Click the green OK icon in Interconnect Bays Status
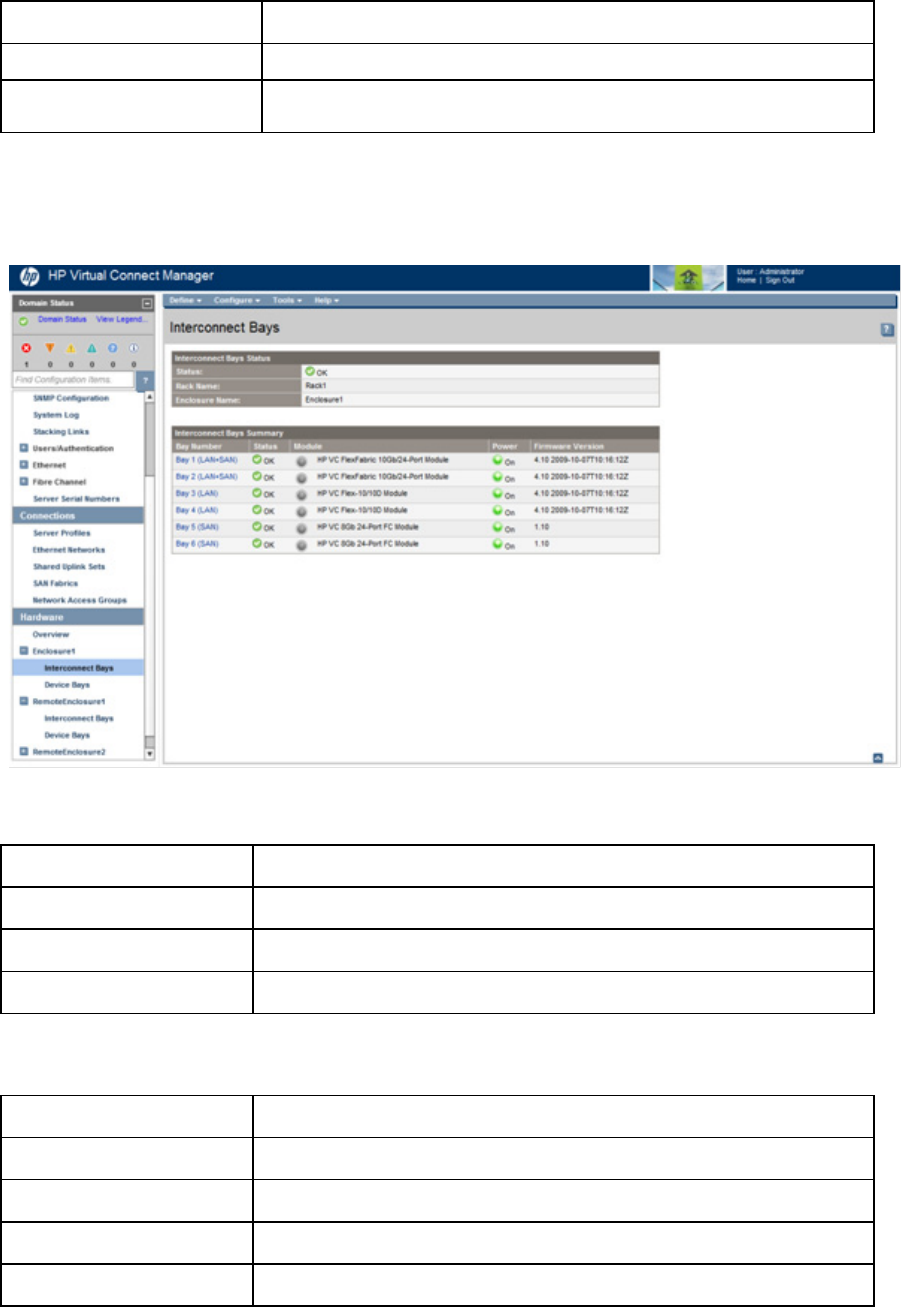902x1307 pixels. [x=310, y=370]
